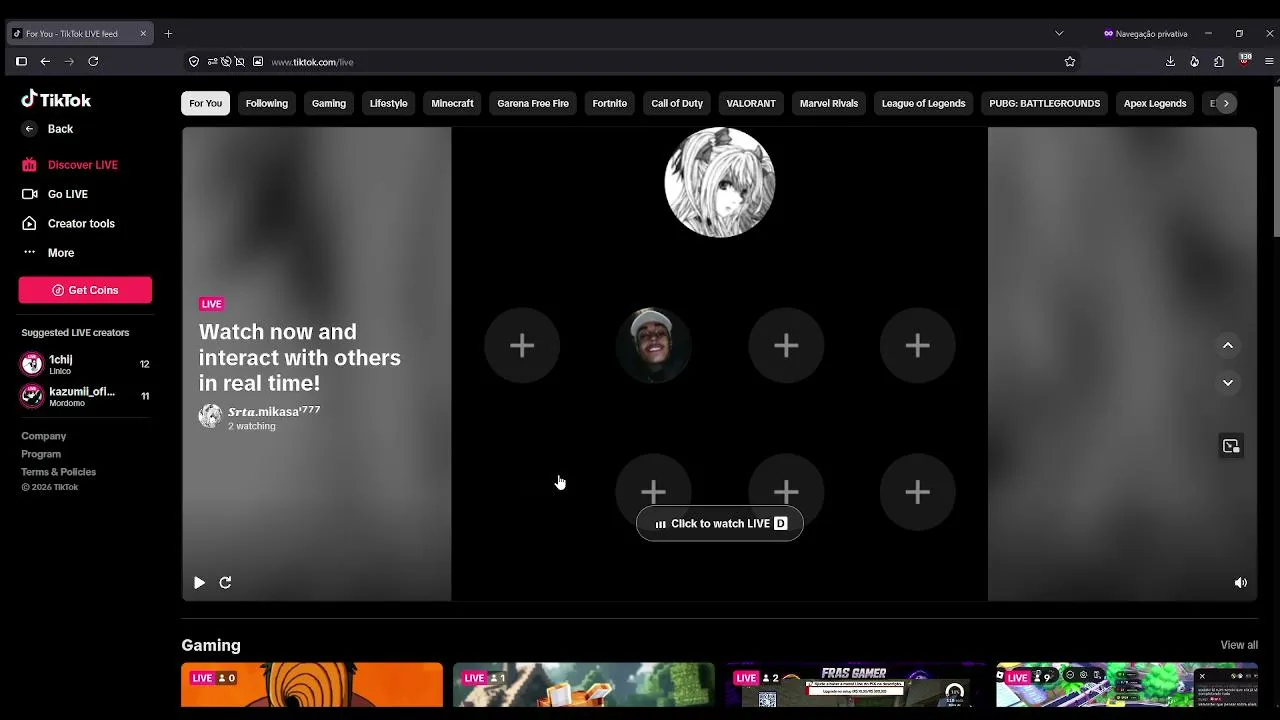Select the Call of Duty tab
Image resolution: width=1280 pixels, height=720 pixels.
tap(677, 103)
